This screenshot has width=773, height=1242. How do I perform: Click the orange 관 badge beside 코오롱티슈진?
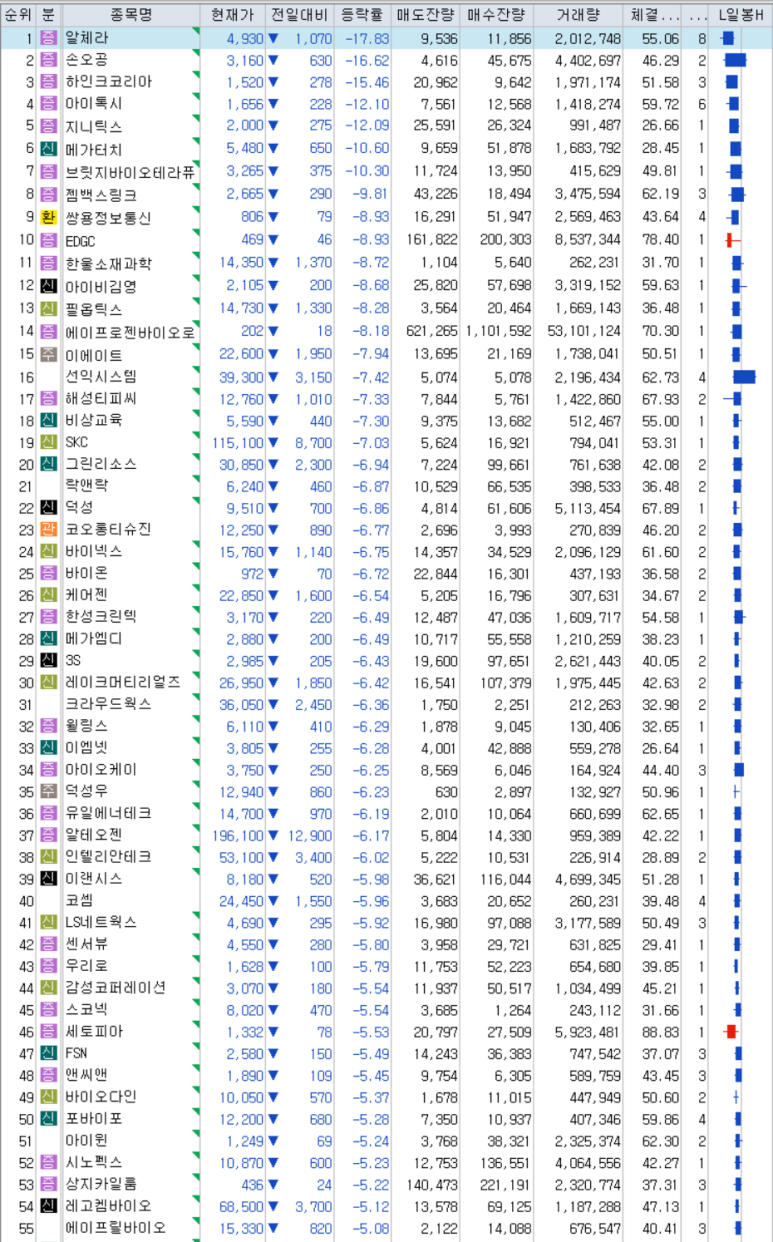pos(49,529)
